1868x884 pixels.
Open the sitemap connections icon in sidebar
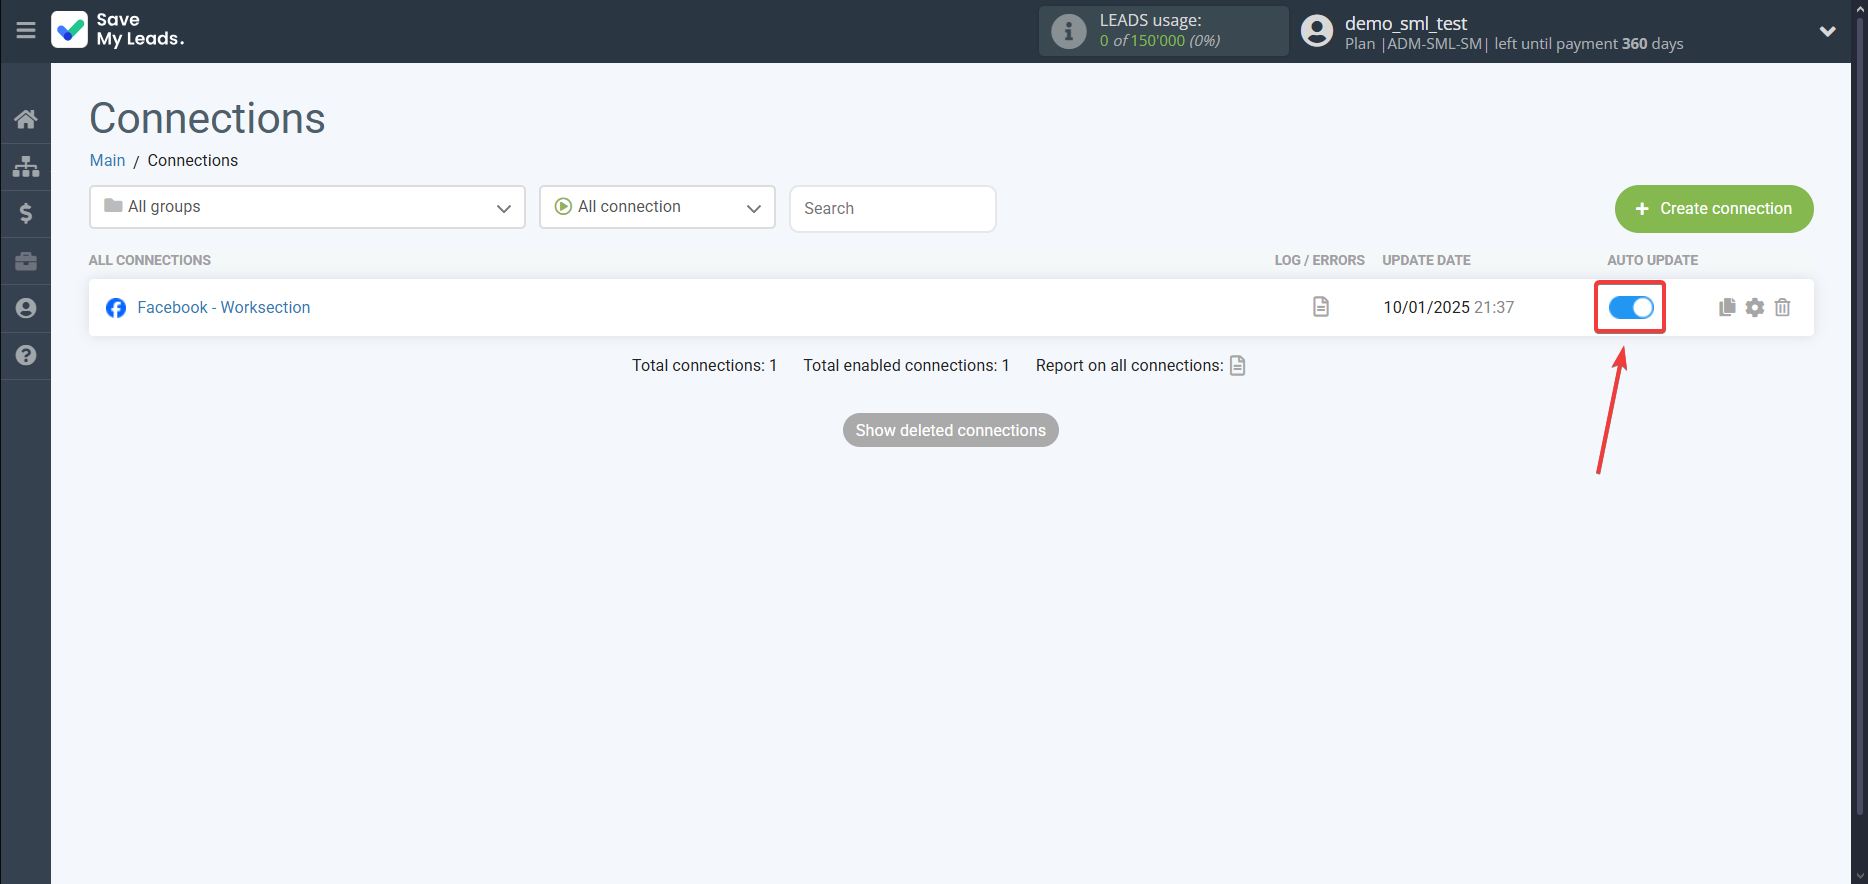coord(26,166)
